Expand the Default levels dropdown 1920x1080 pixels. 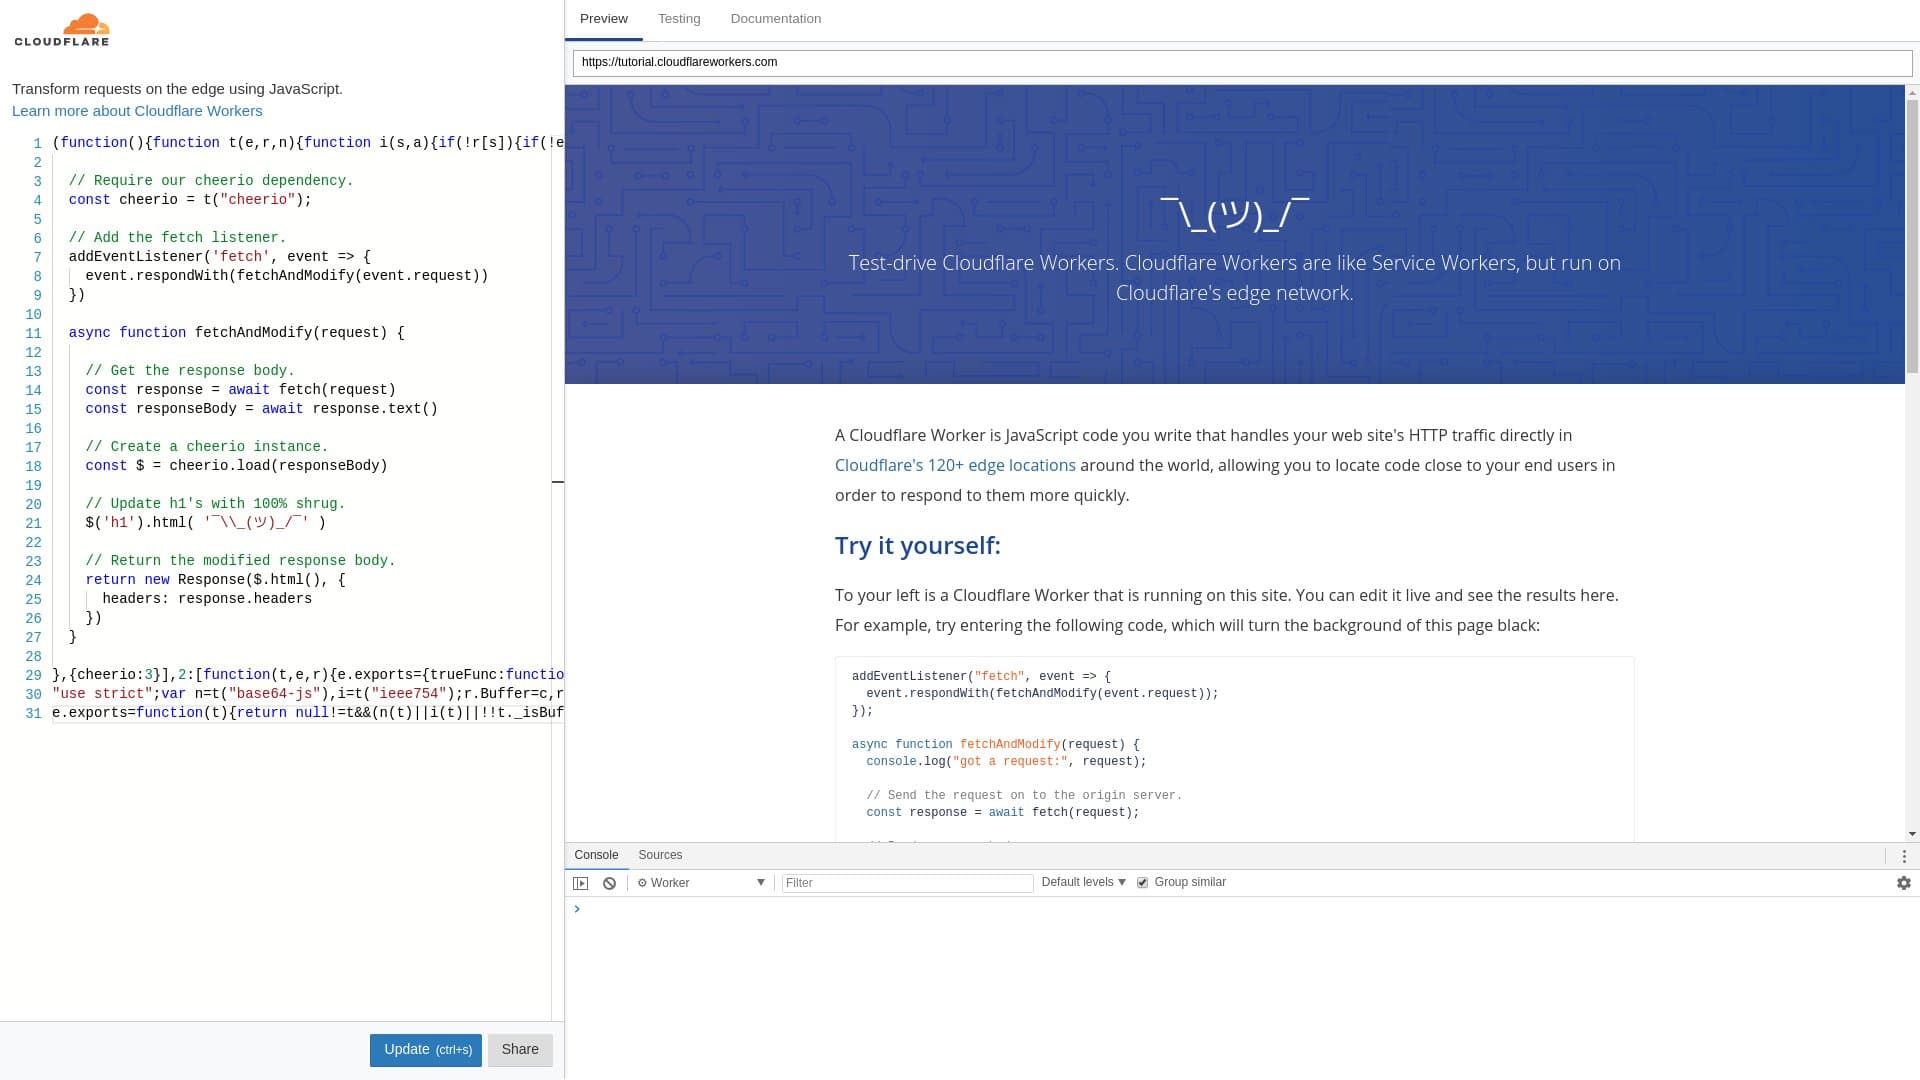click(1084, 882)
